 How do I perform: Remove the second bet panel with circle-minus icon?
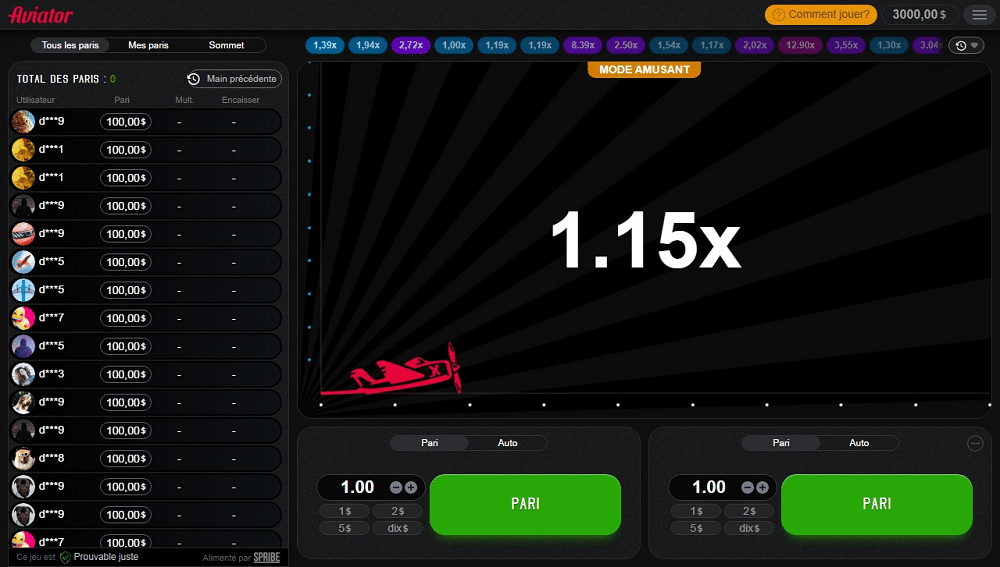click(x=975, y=443)
